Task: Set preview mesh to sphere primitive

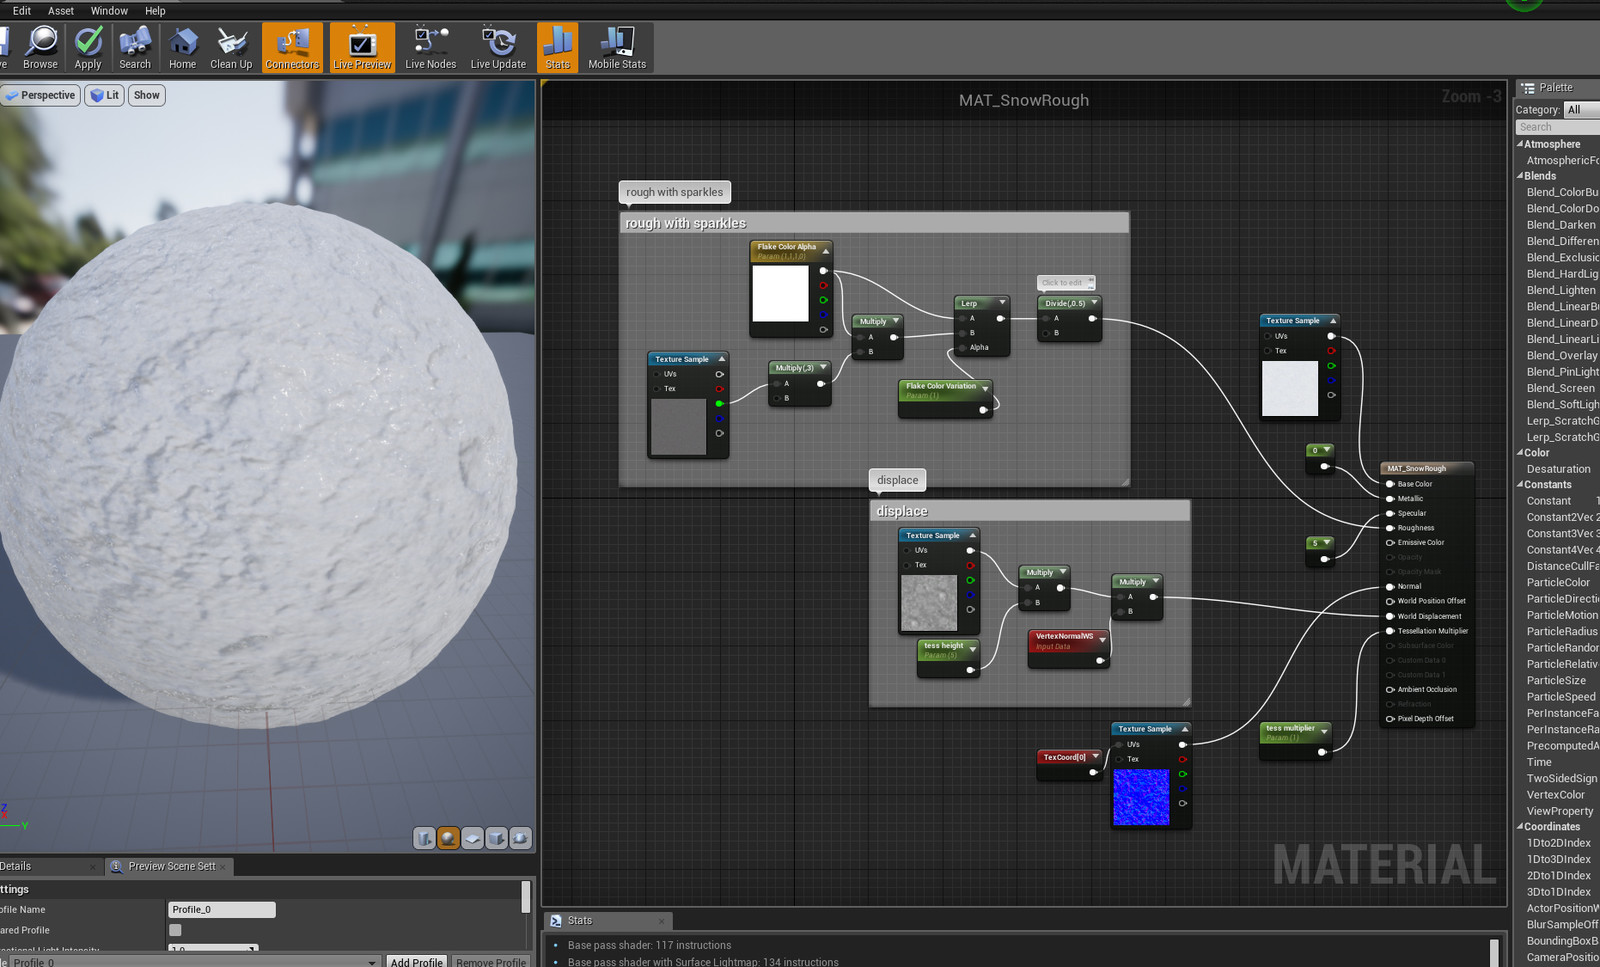Action: (449, 838)
